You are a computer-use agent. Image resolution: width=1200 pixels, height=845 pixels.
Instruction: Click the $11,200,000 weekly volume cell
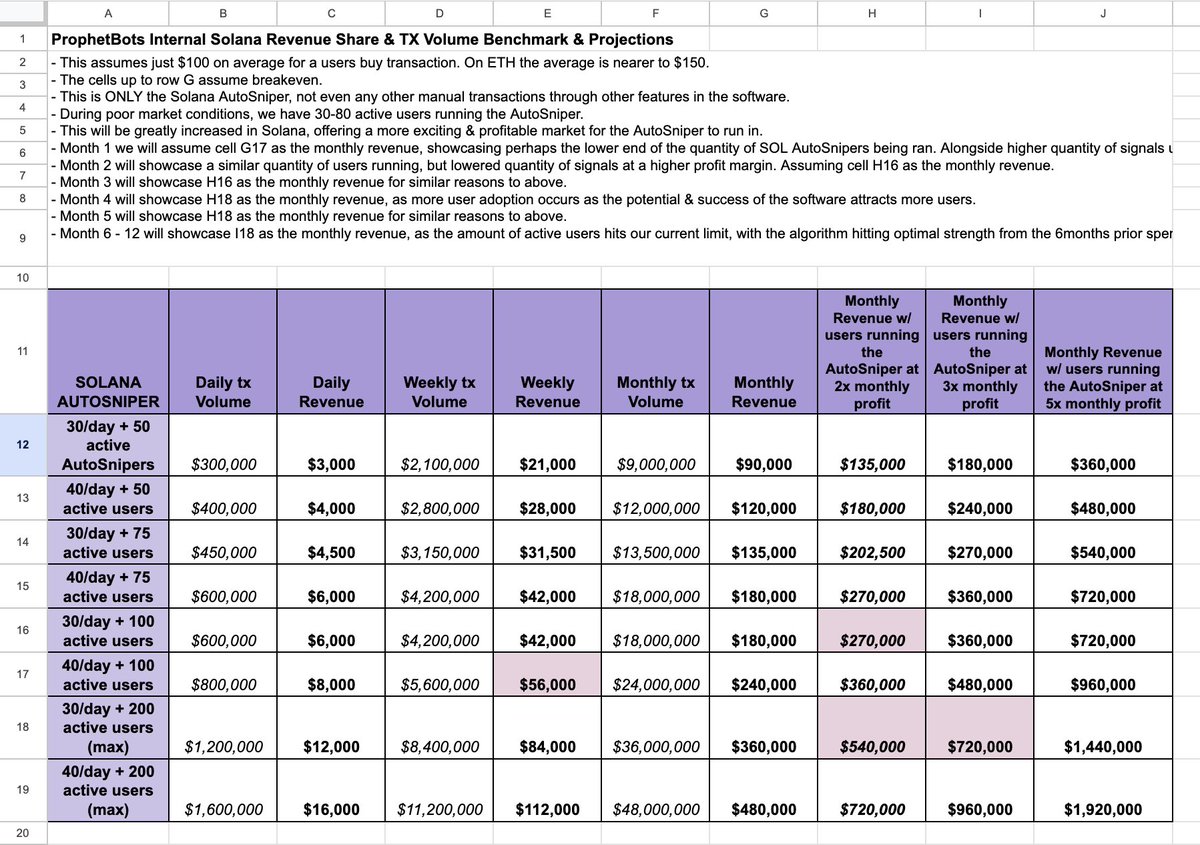click(x=439, y=791)
